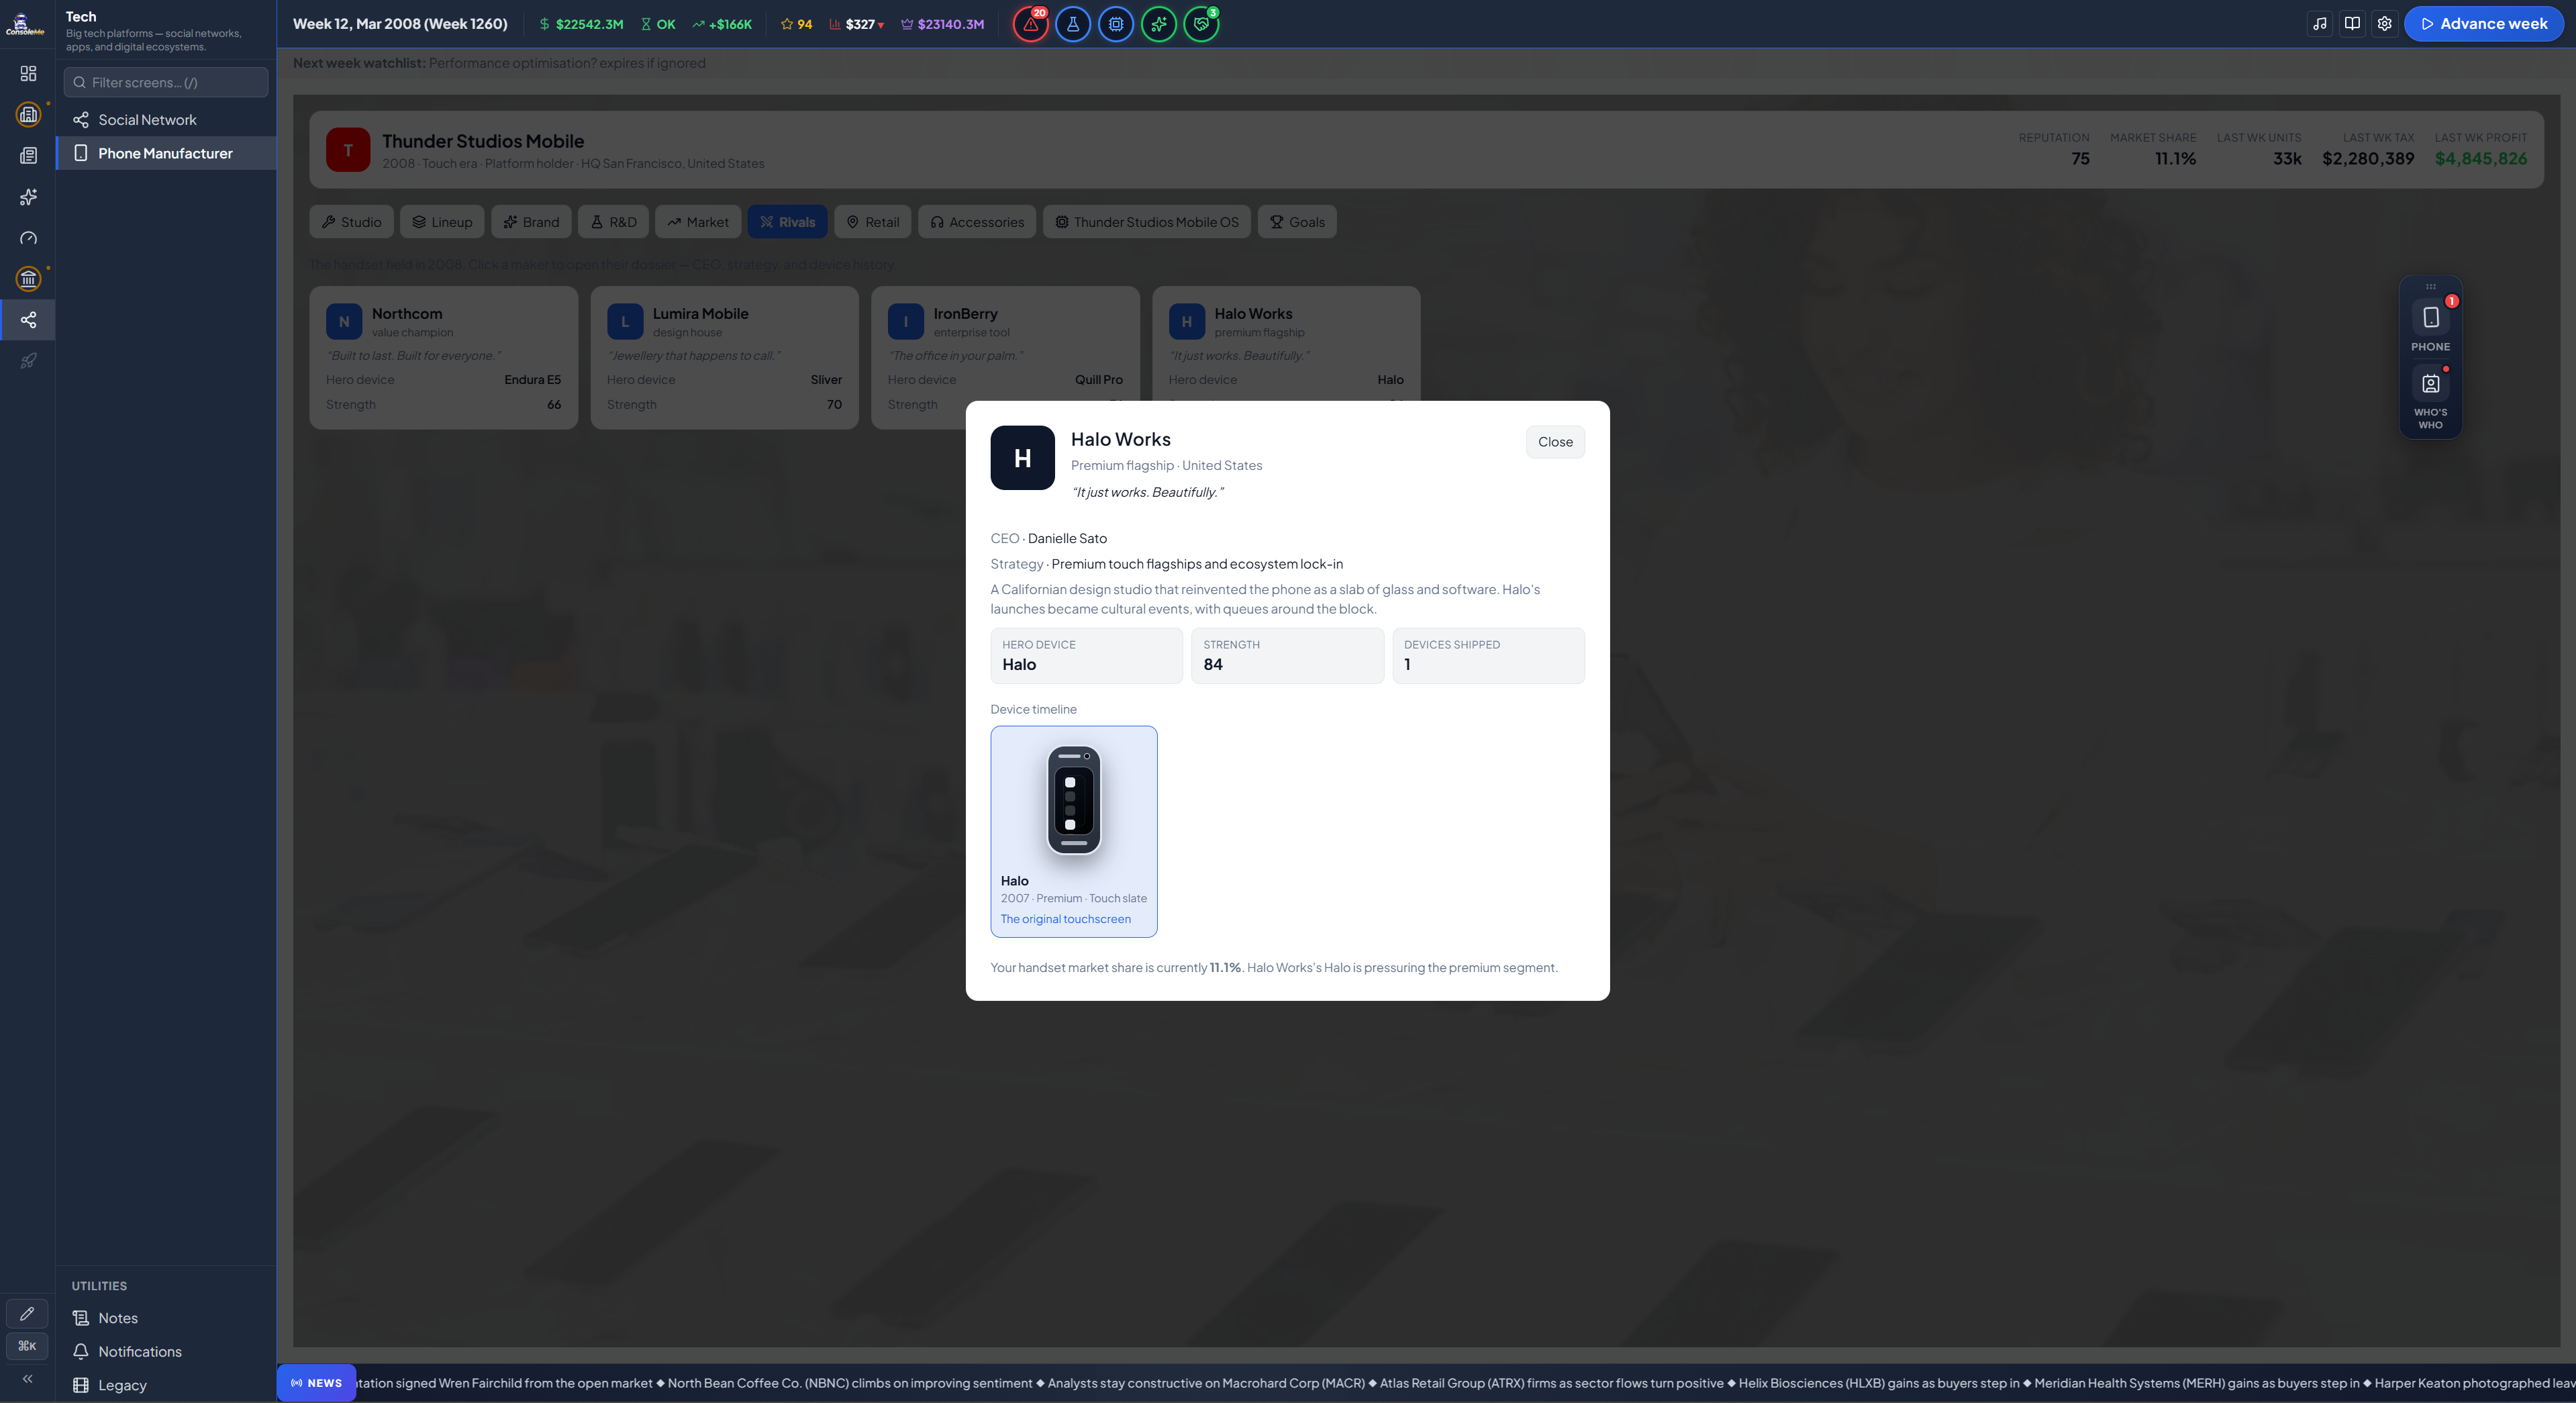Open settings gear icon
The image size is (2576, 1403).
[x=2384, y=24]
